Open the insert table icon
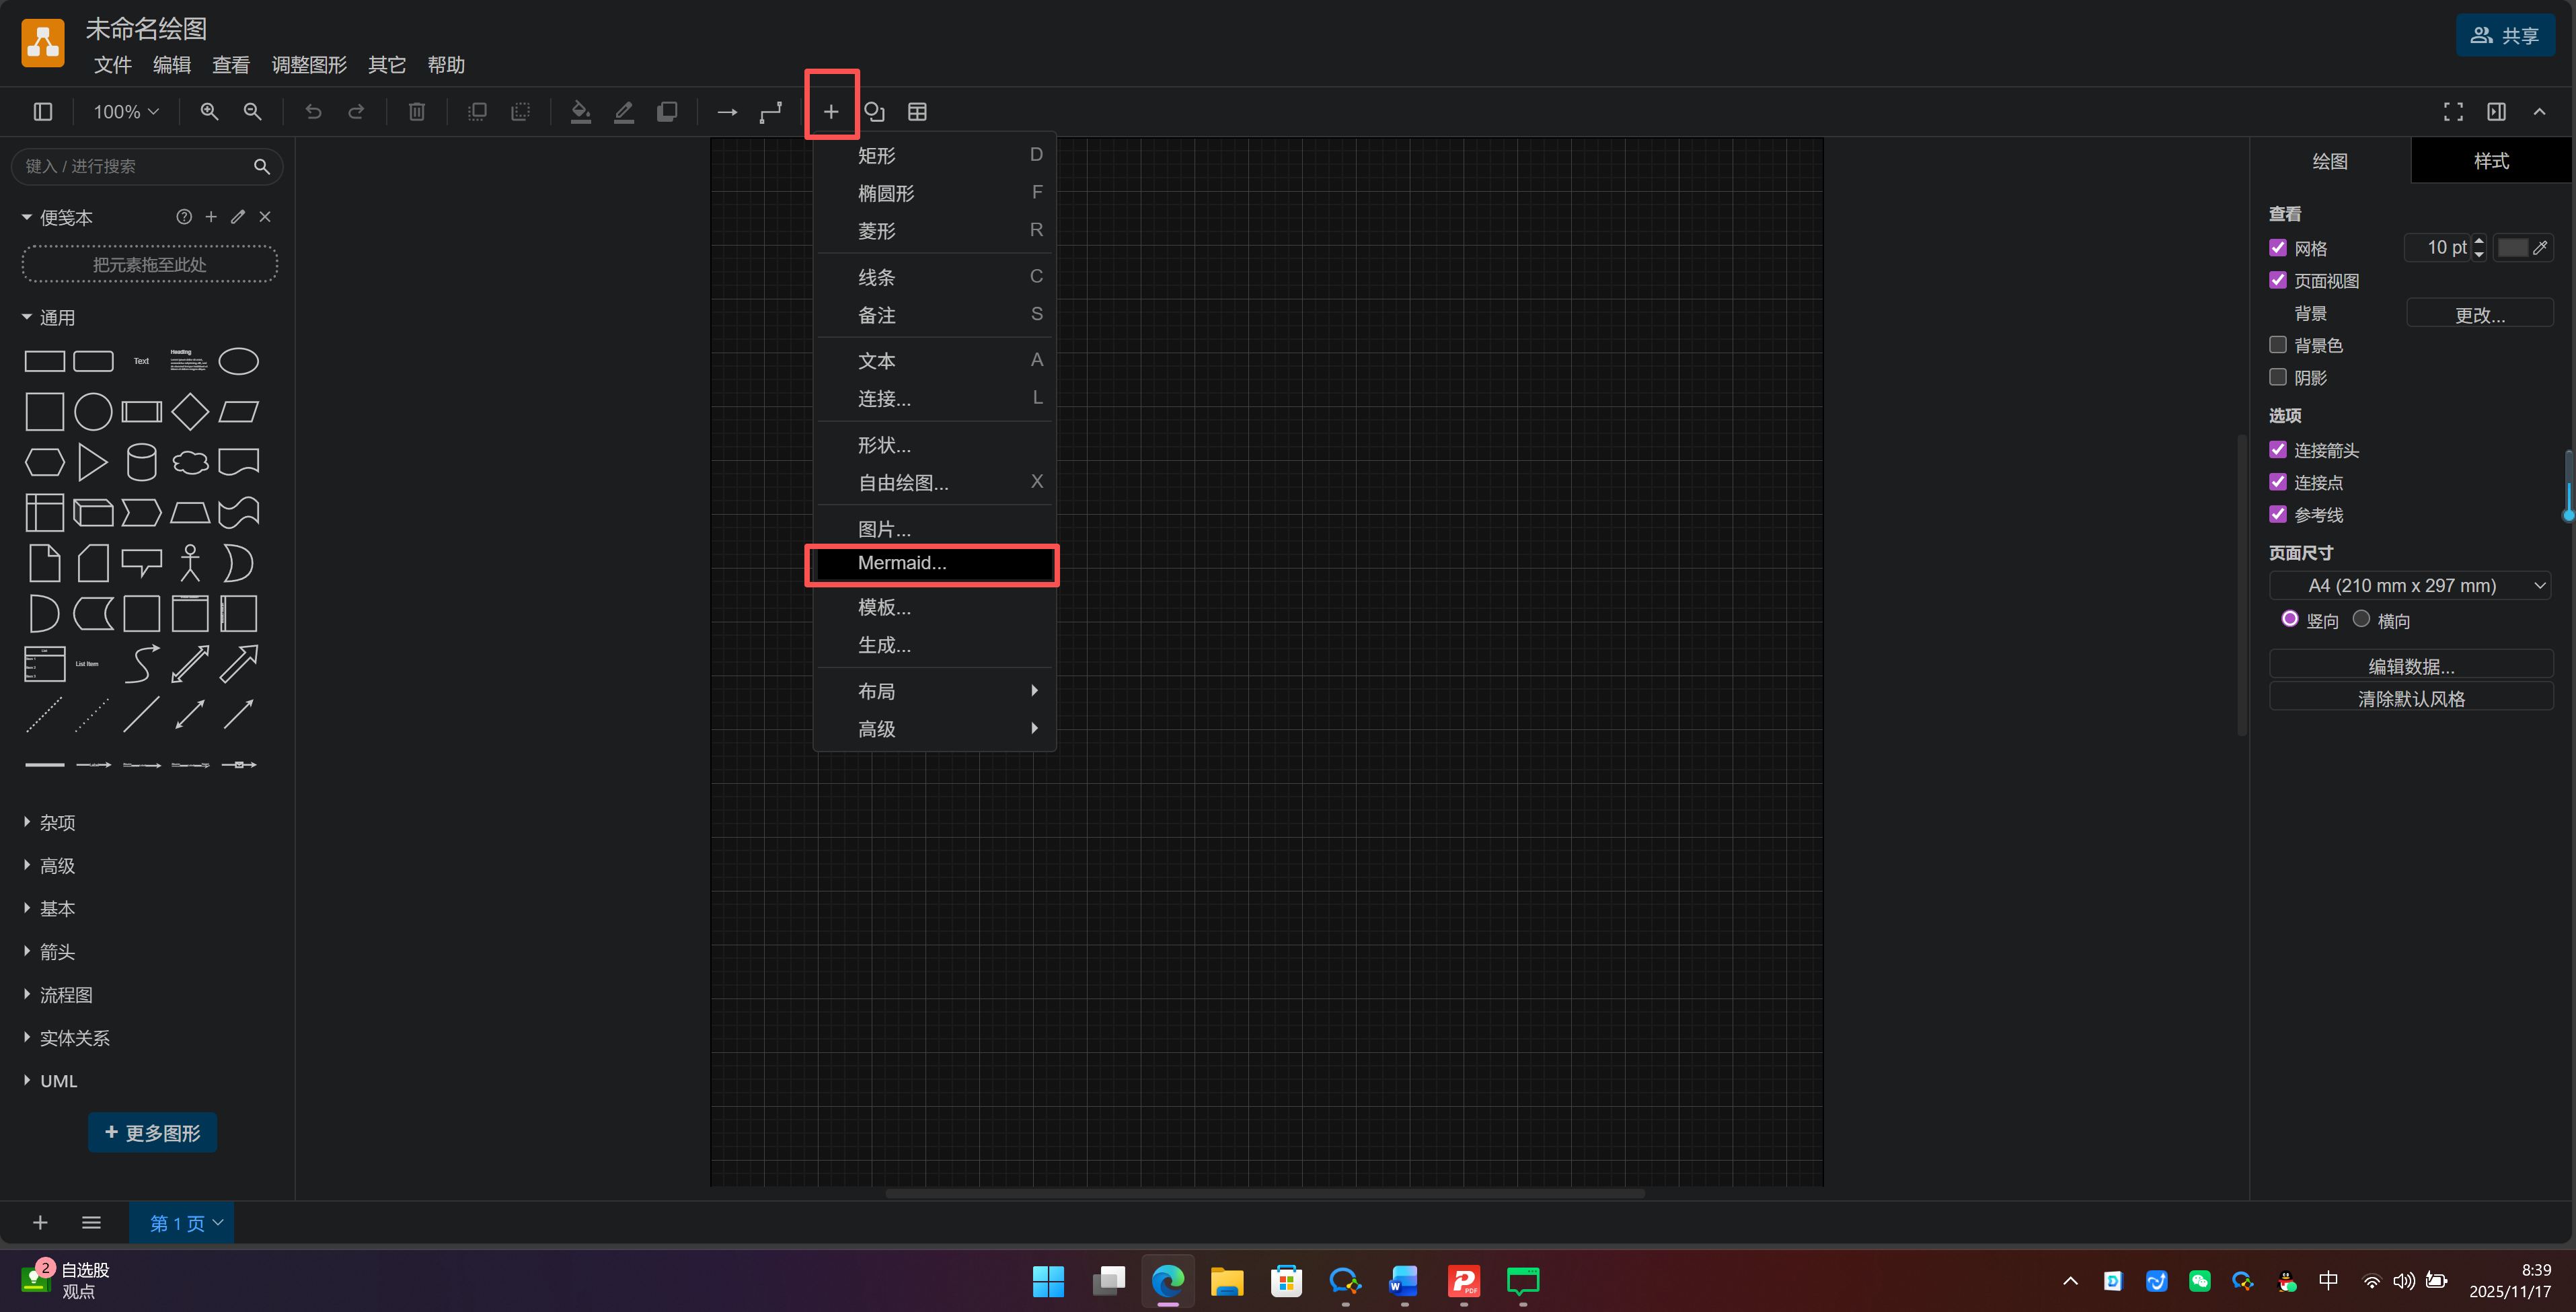The height and width of the screenshot is (1312, 2576). [x=917, y=112]
